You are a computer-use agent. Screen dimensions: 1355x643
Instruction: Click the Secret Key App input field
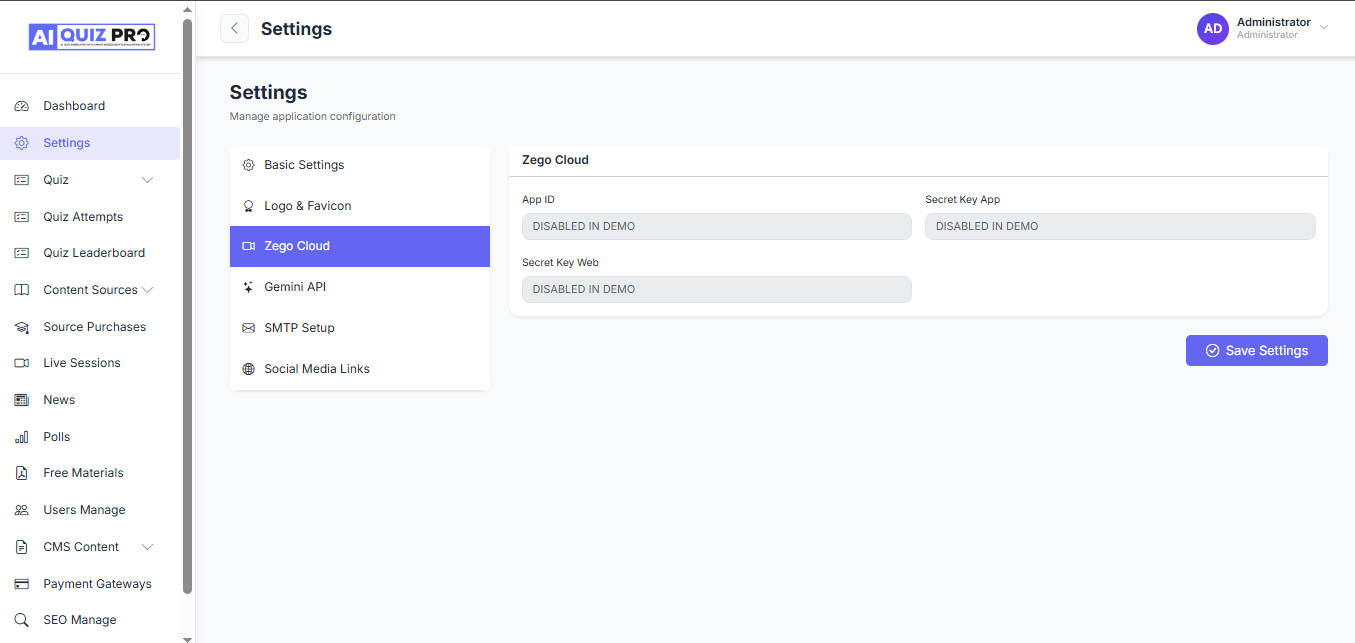(x=1120, y=226)
